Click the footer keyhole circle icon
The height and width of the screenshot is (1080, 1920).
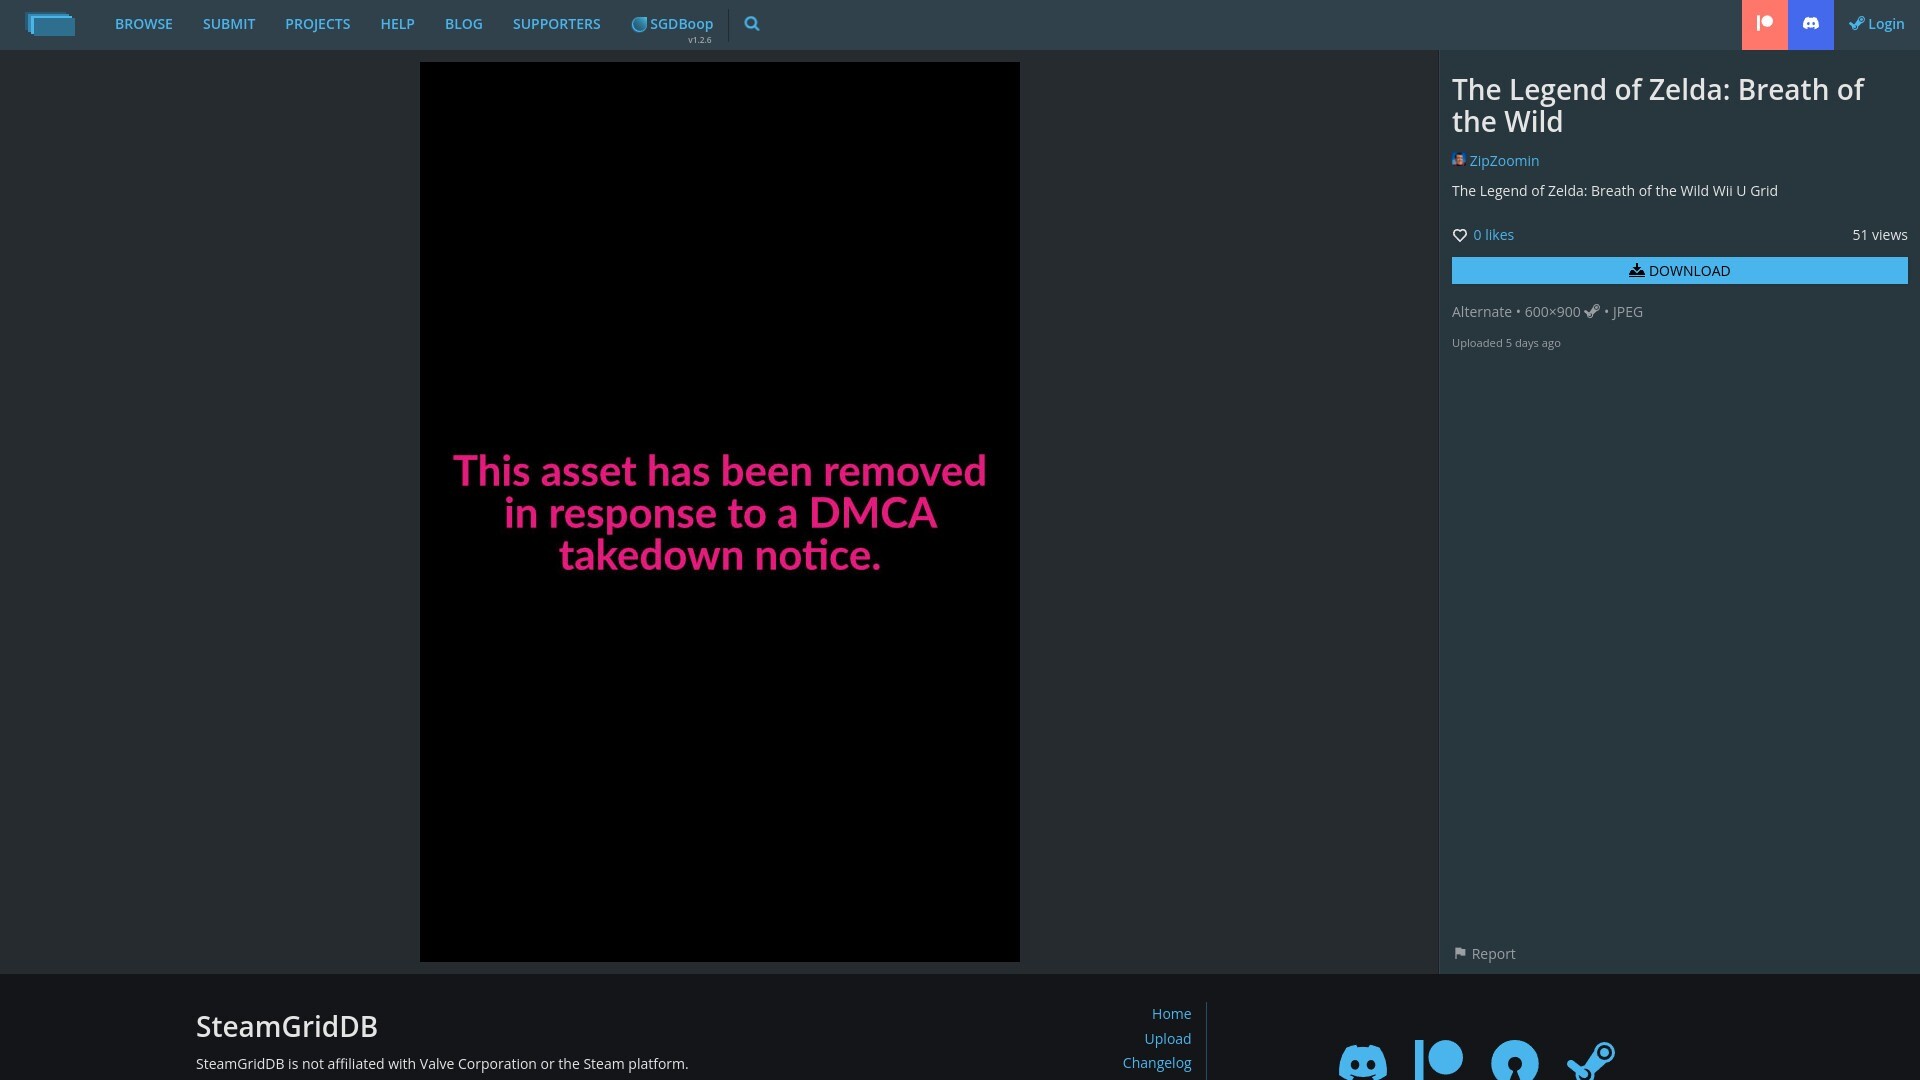point(1515,1061)
